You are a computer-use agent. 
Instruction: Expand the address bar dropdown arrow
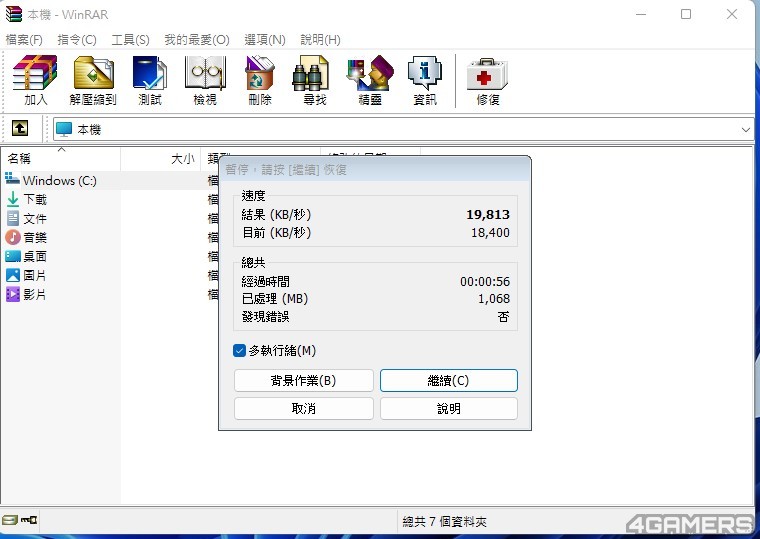click(745, 129)
